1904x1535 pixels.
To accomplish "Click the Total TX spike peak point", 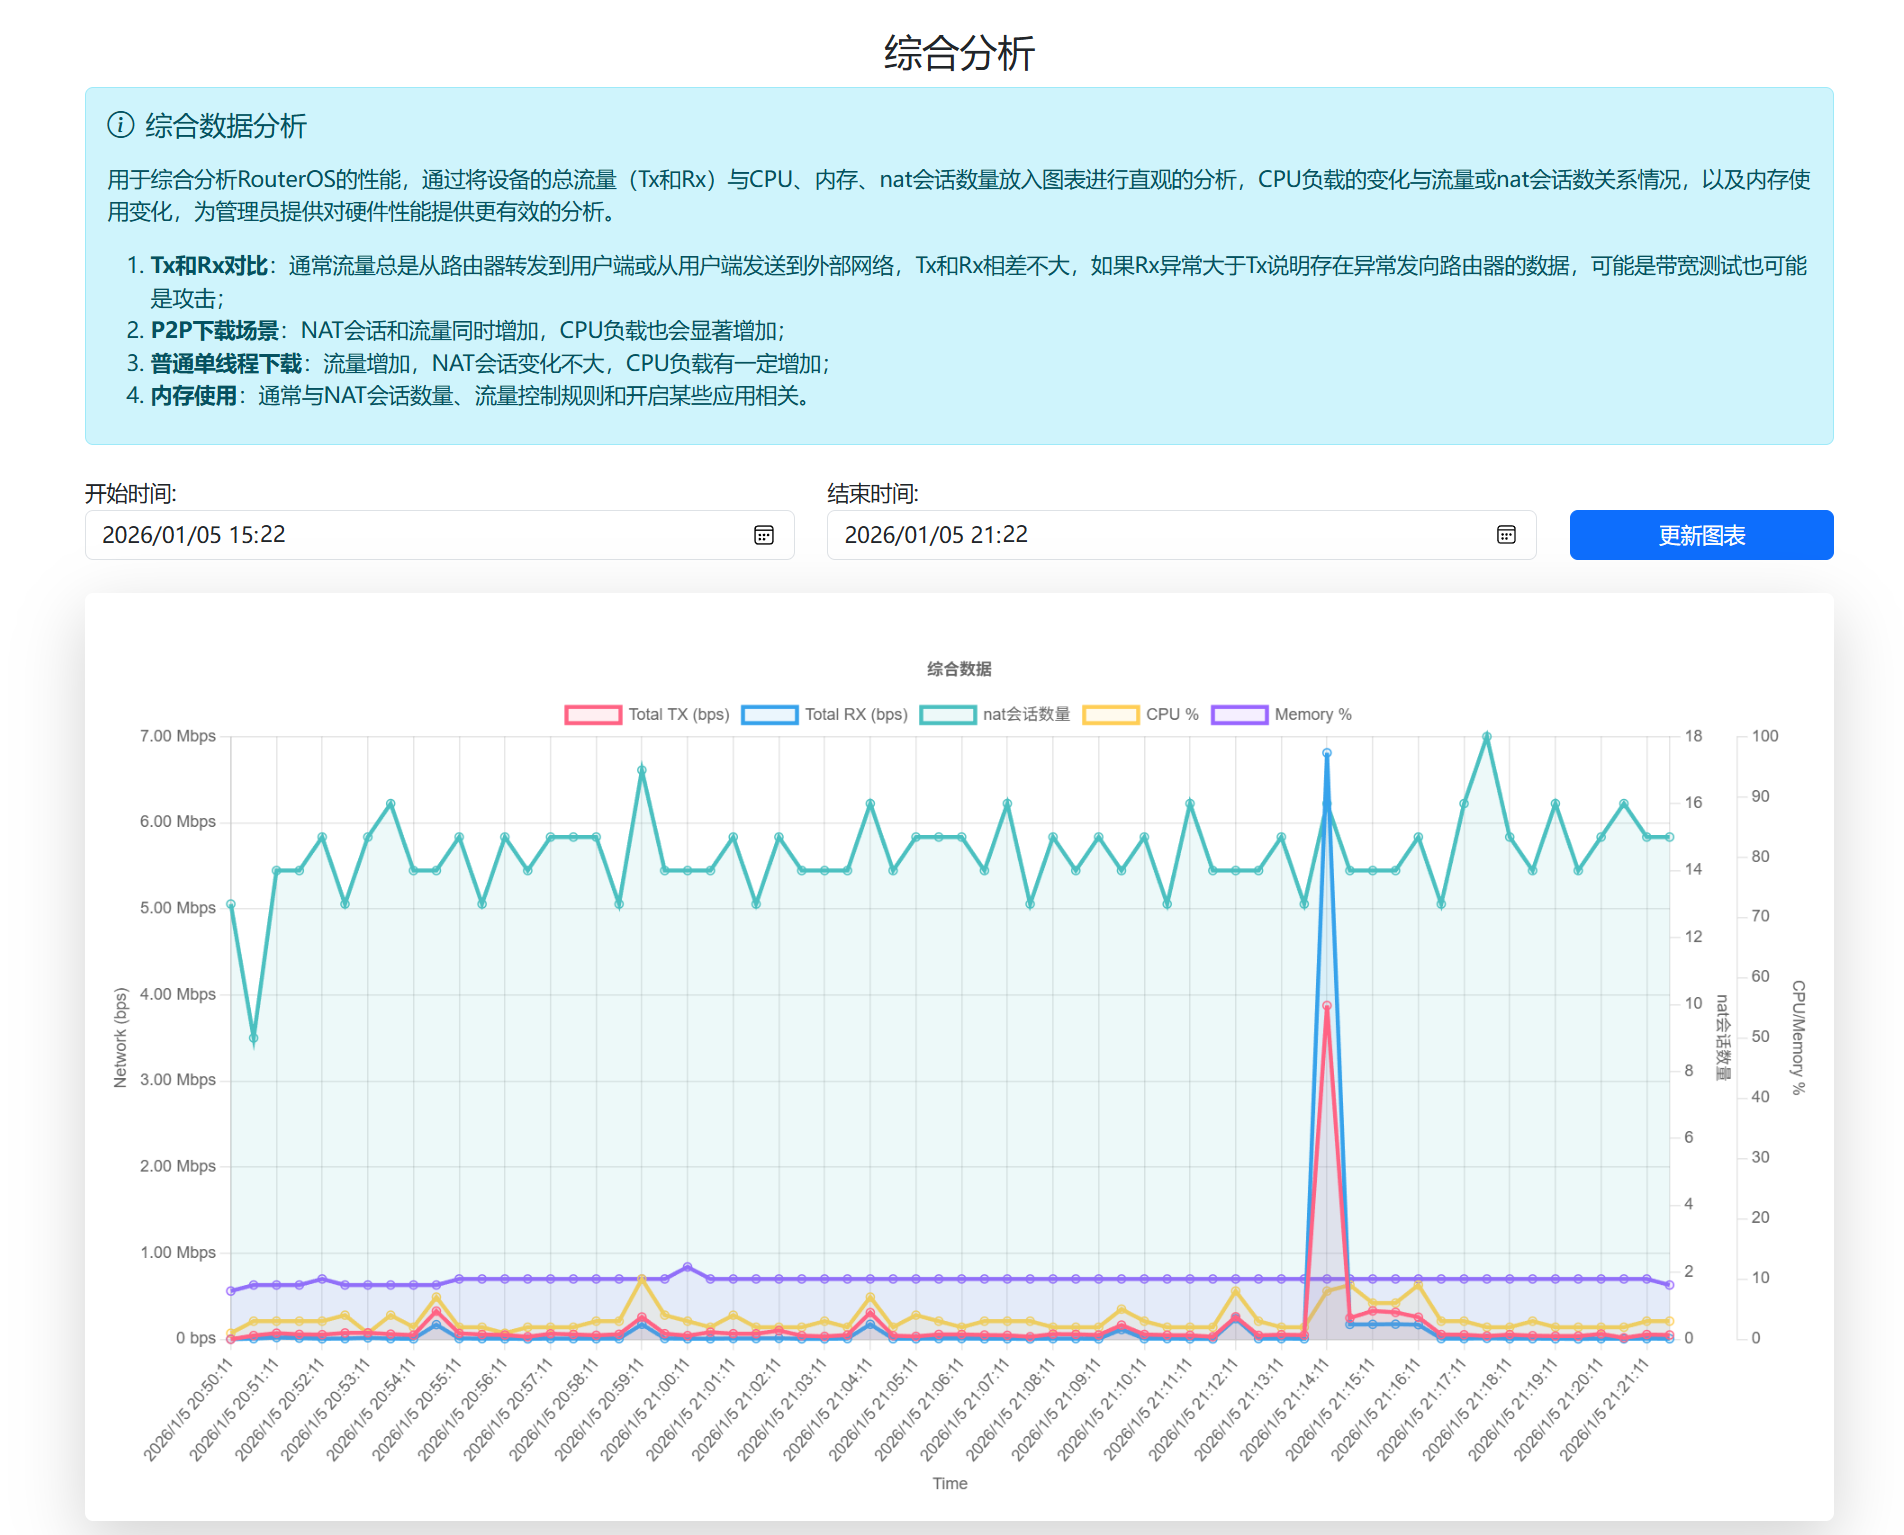I will [x=1327, y=1005].
